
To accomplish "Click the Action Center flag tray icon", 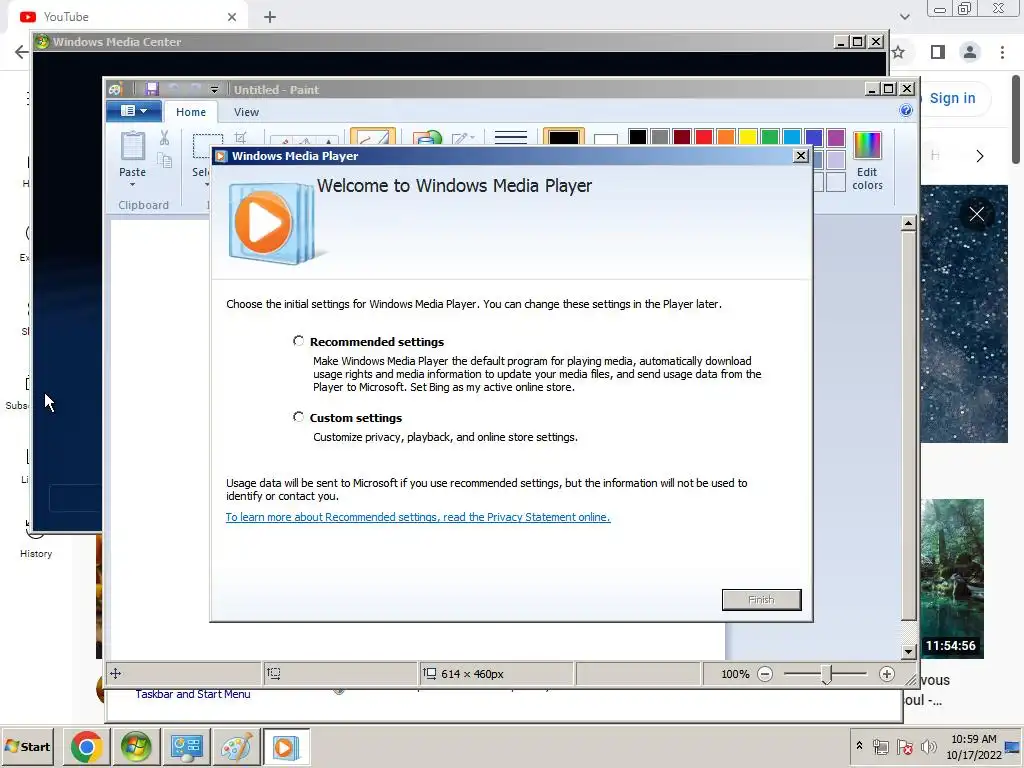I will [904, 746].
